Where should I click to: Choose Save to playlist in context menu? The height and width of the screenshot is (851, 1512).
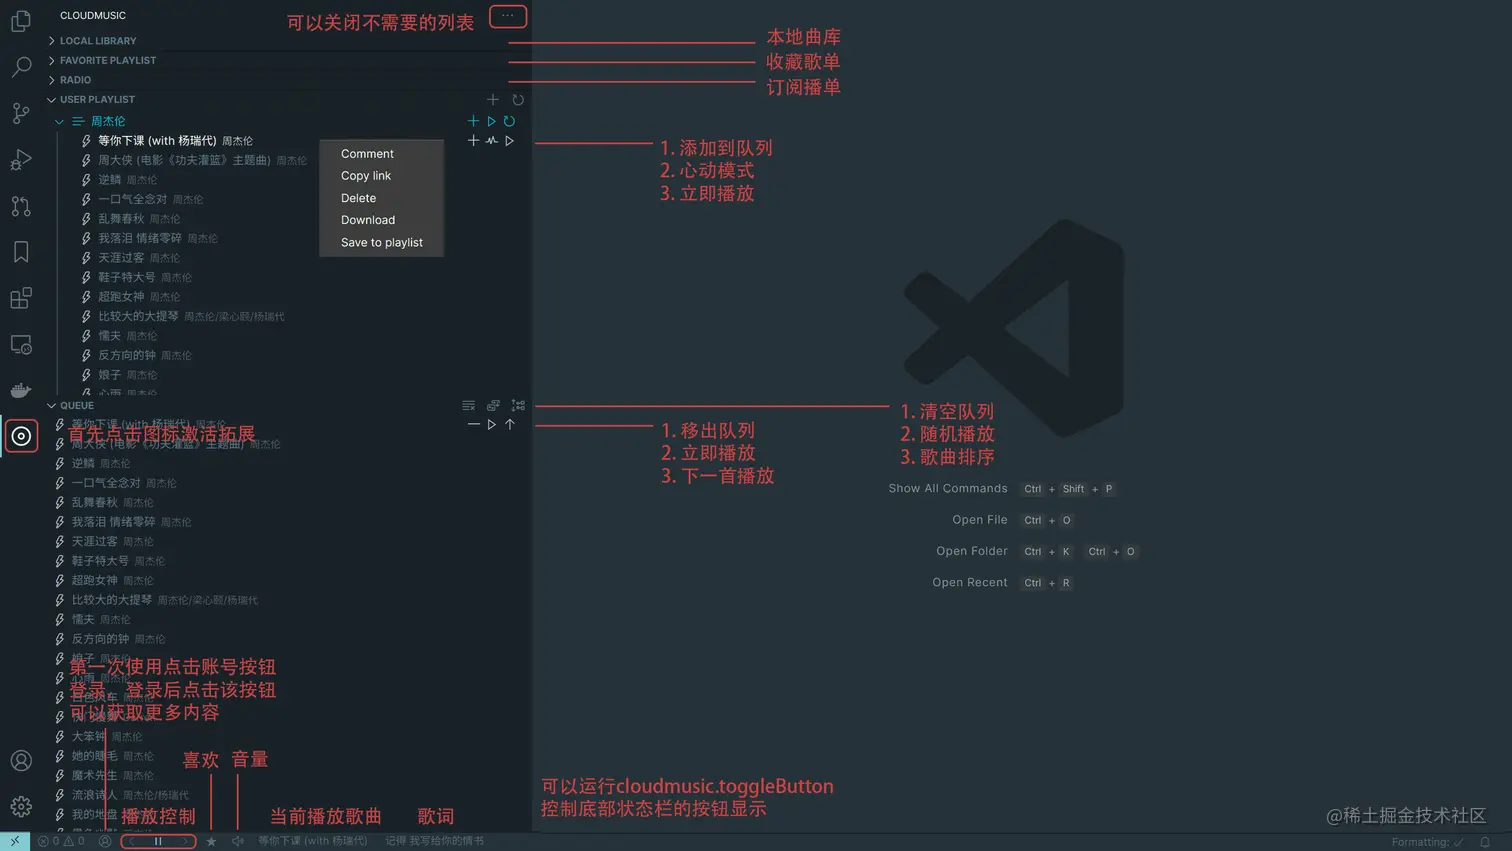point(381,243)
